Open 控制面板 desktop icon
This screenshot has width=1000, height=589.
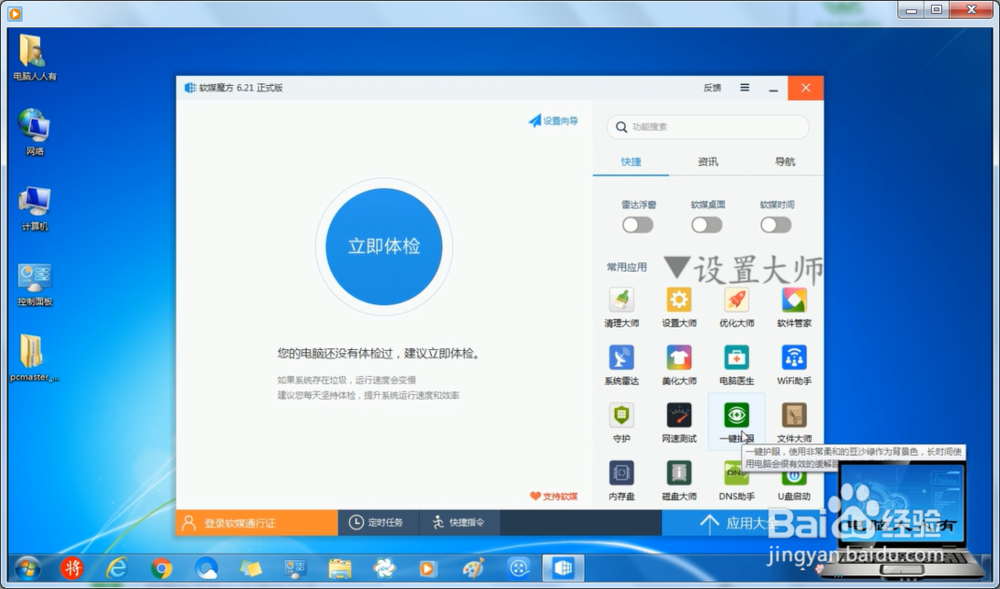[x=35, y=284]
